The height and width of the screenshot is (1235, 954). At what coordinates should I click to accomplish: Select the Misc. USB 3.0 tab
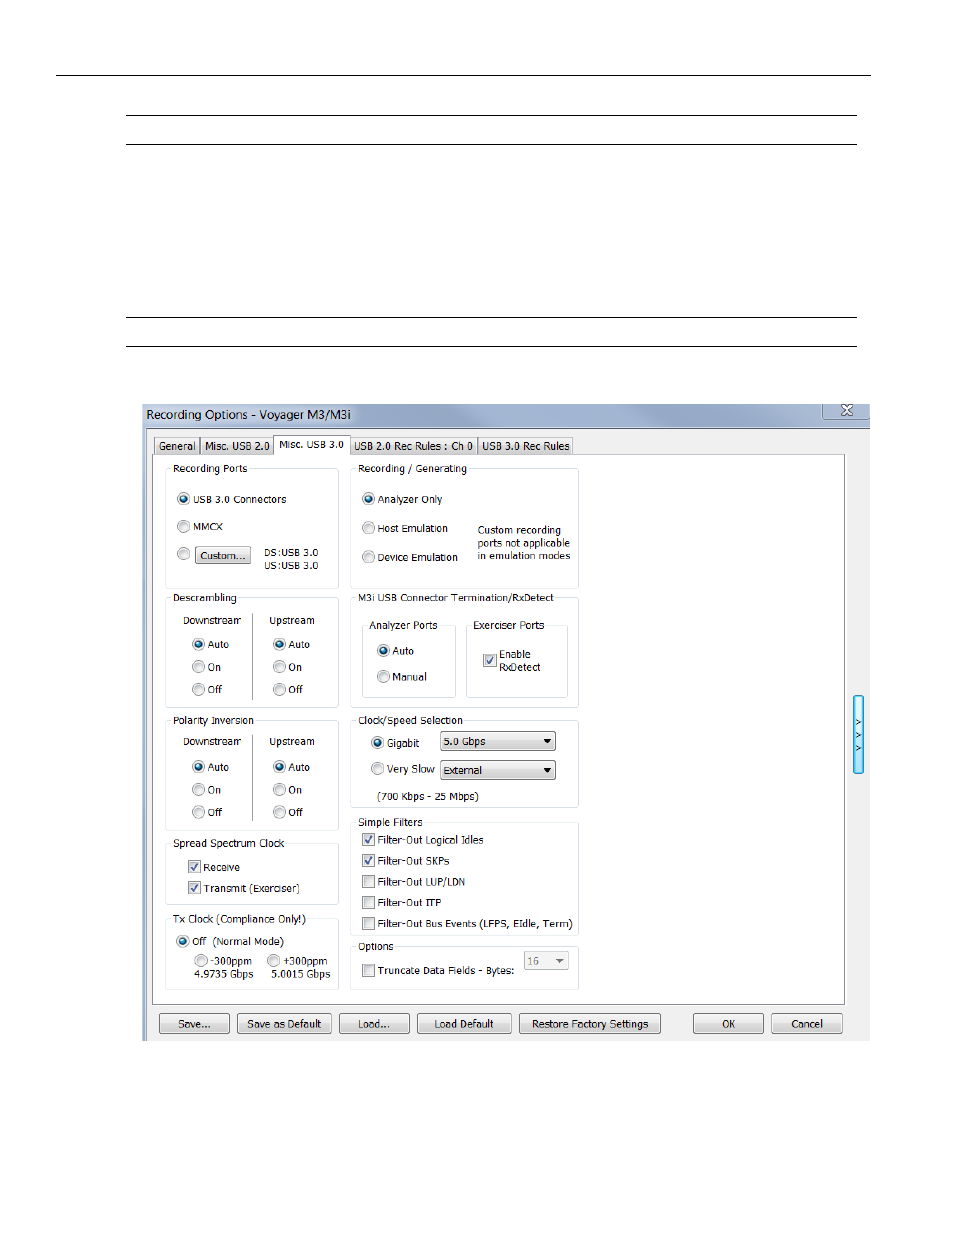click(311, 445)
